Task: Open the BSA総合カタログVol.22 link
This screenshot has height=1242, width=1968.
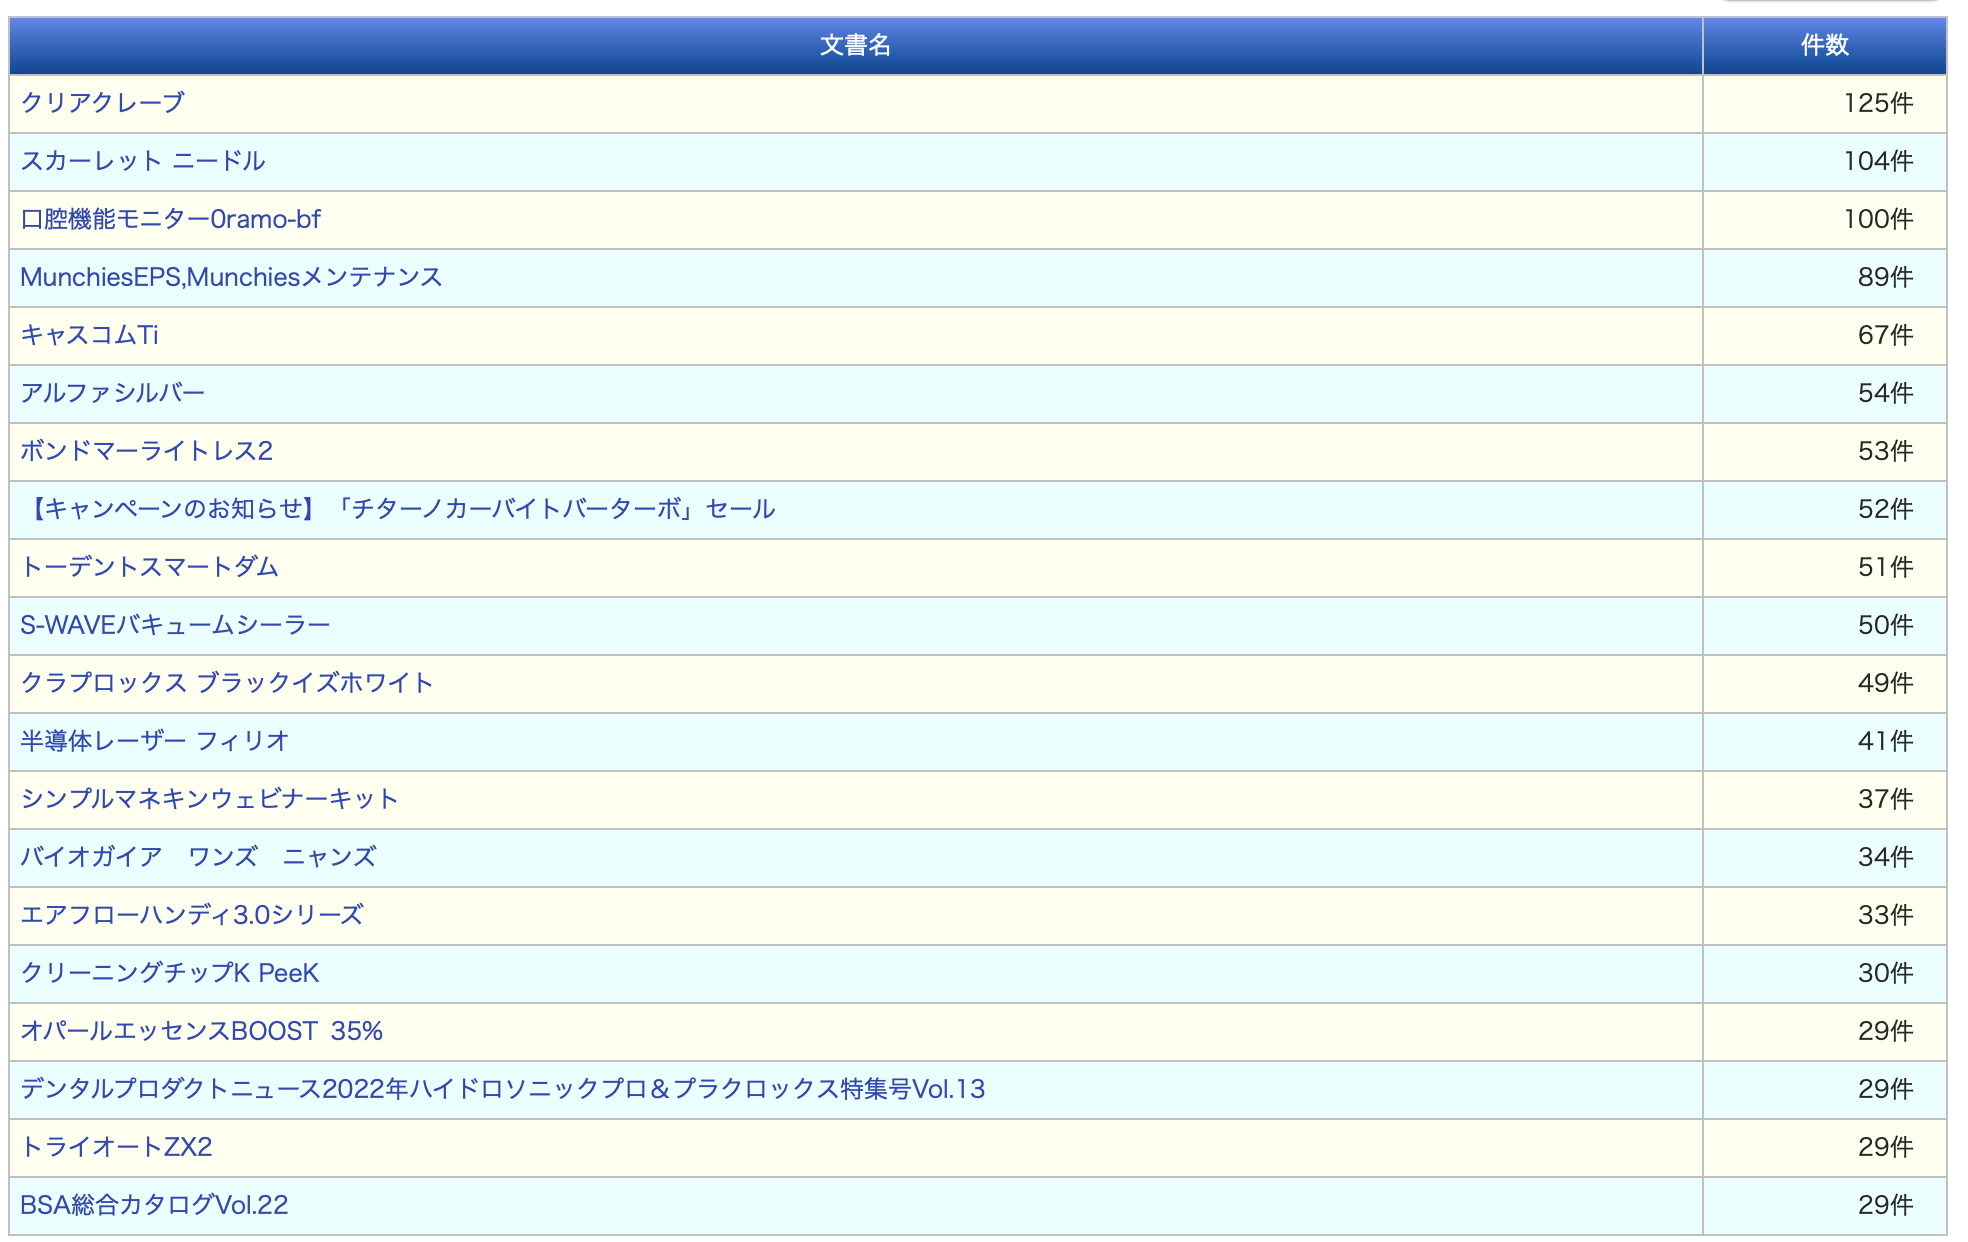Action: pyautogui.click(x=154, y=1205)
